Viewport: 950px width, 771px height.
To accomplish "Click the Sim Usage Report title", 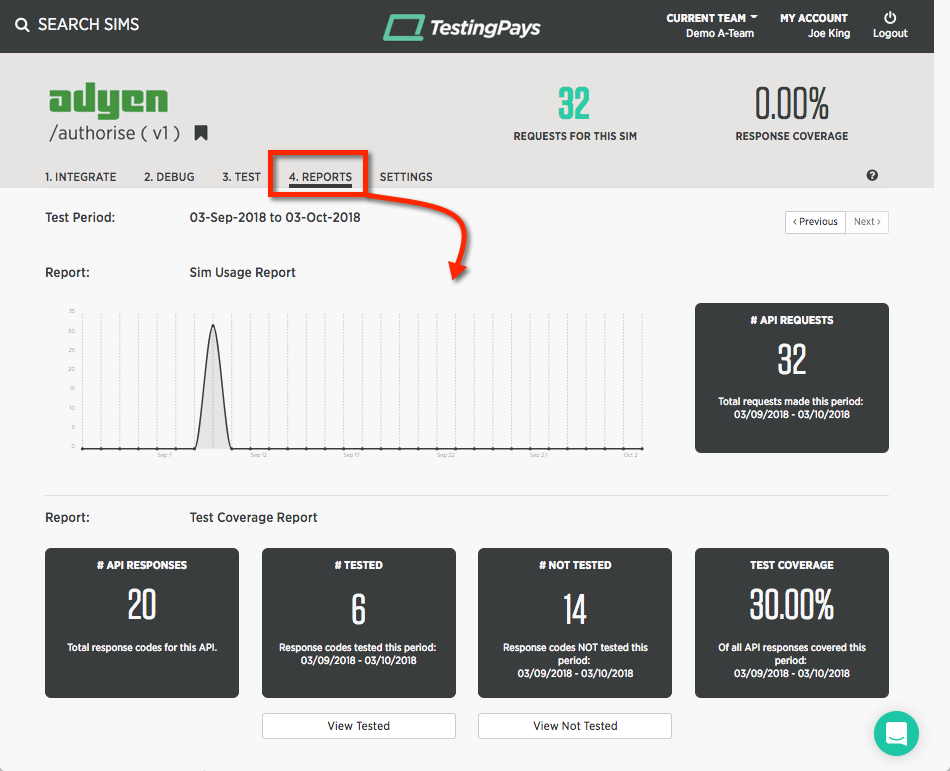I will (242, 273).
